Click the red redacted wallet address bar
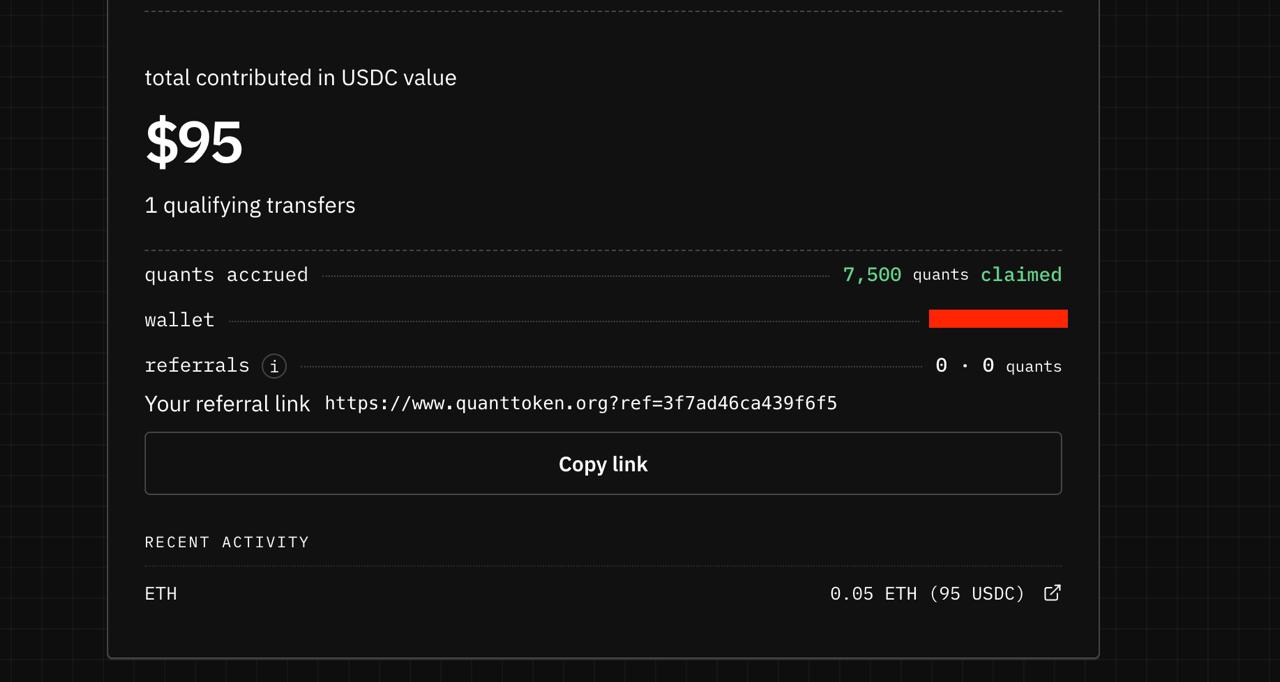The height and width of the screenshot is (682, 1280). point(998,319)
